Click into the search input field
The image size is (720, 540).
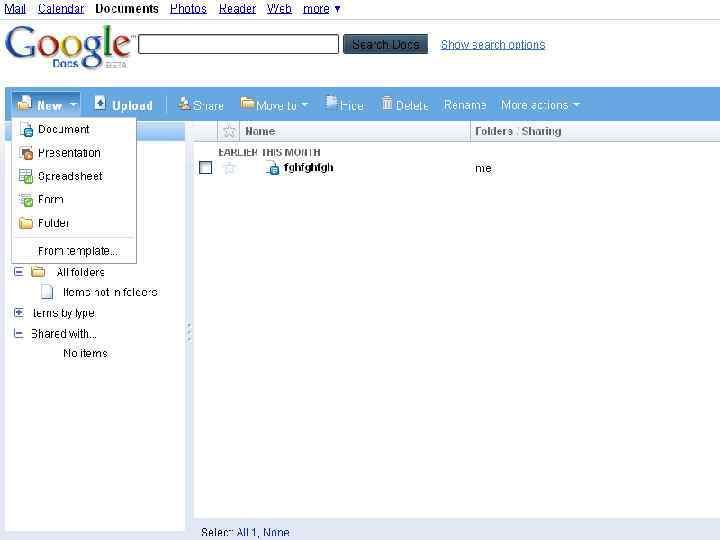[x=238, y=44]
